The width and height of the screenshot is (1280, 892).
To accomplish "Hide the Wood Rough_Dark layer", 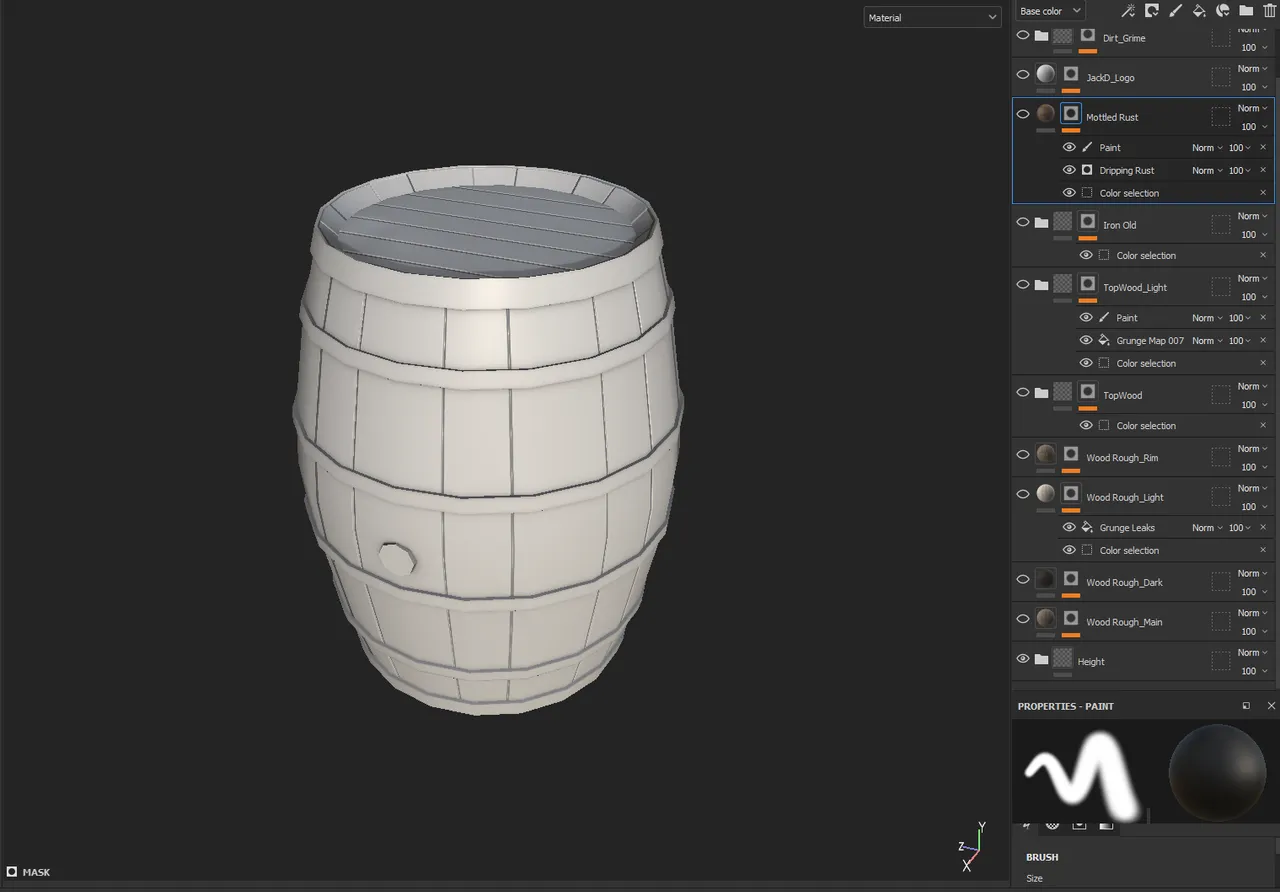I will point(1023,579).
